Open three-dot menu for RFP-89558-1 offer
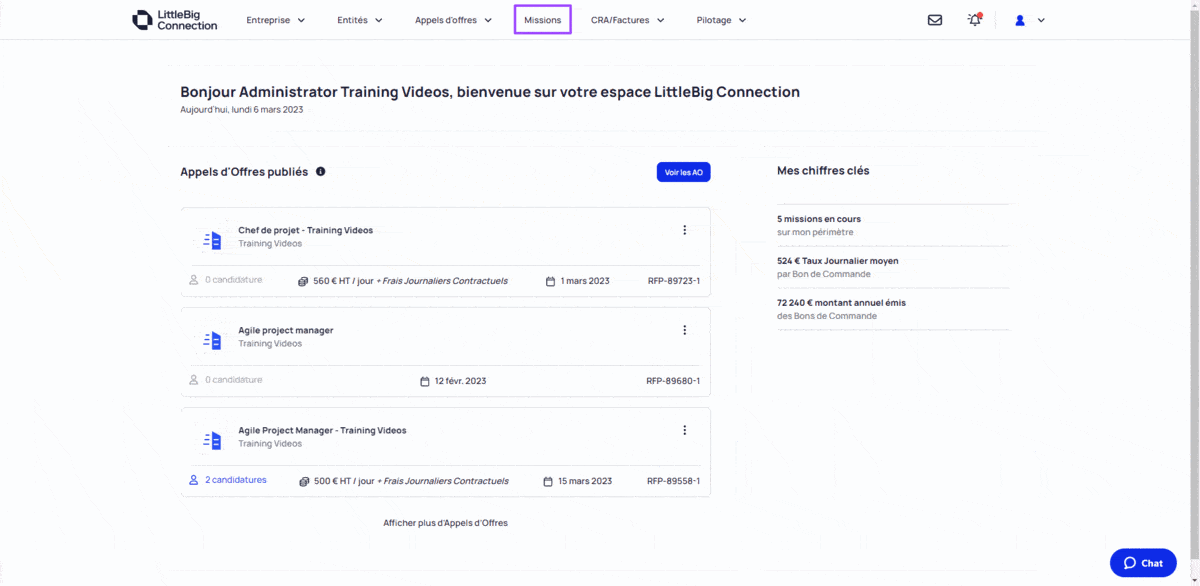Screen dimensions: 1200x586 click(x=684, y=430)
